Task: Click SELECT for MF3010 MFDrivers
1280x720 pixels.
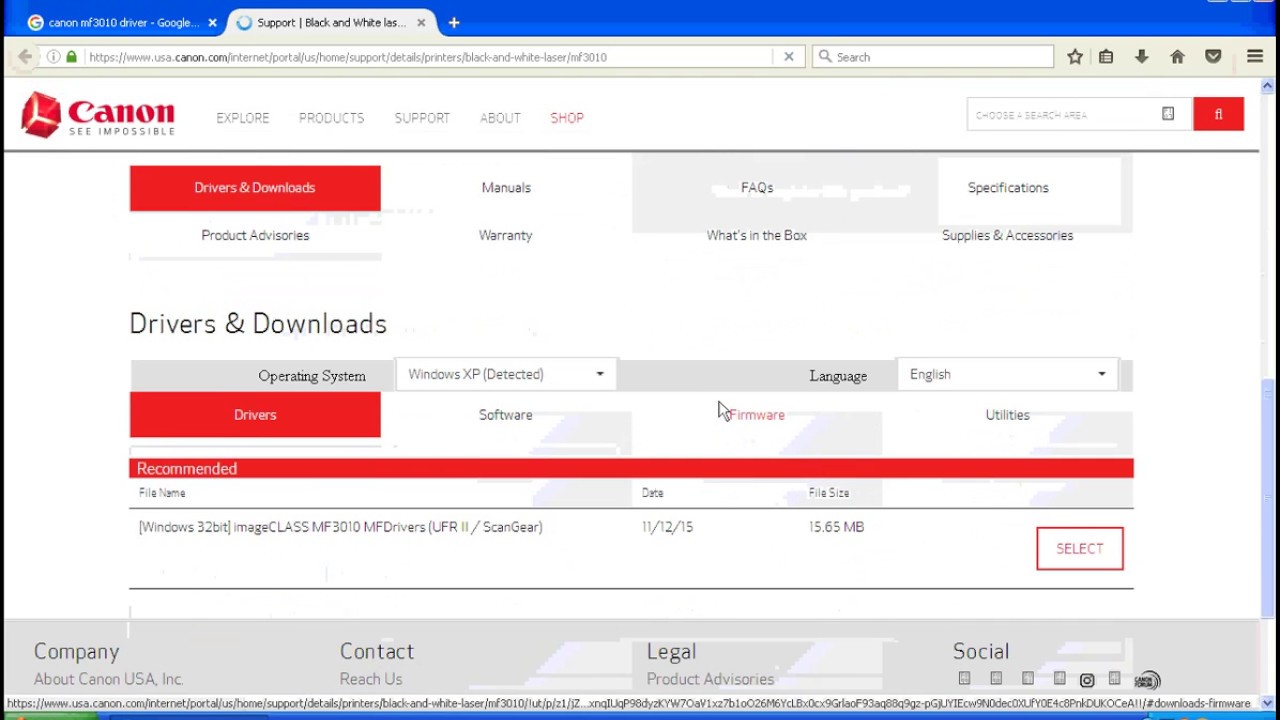Action: 1080,549
